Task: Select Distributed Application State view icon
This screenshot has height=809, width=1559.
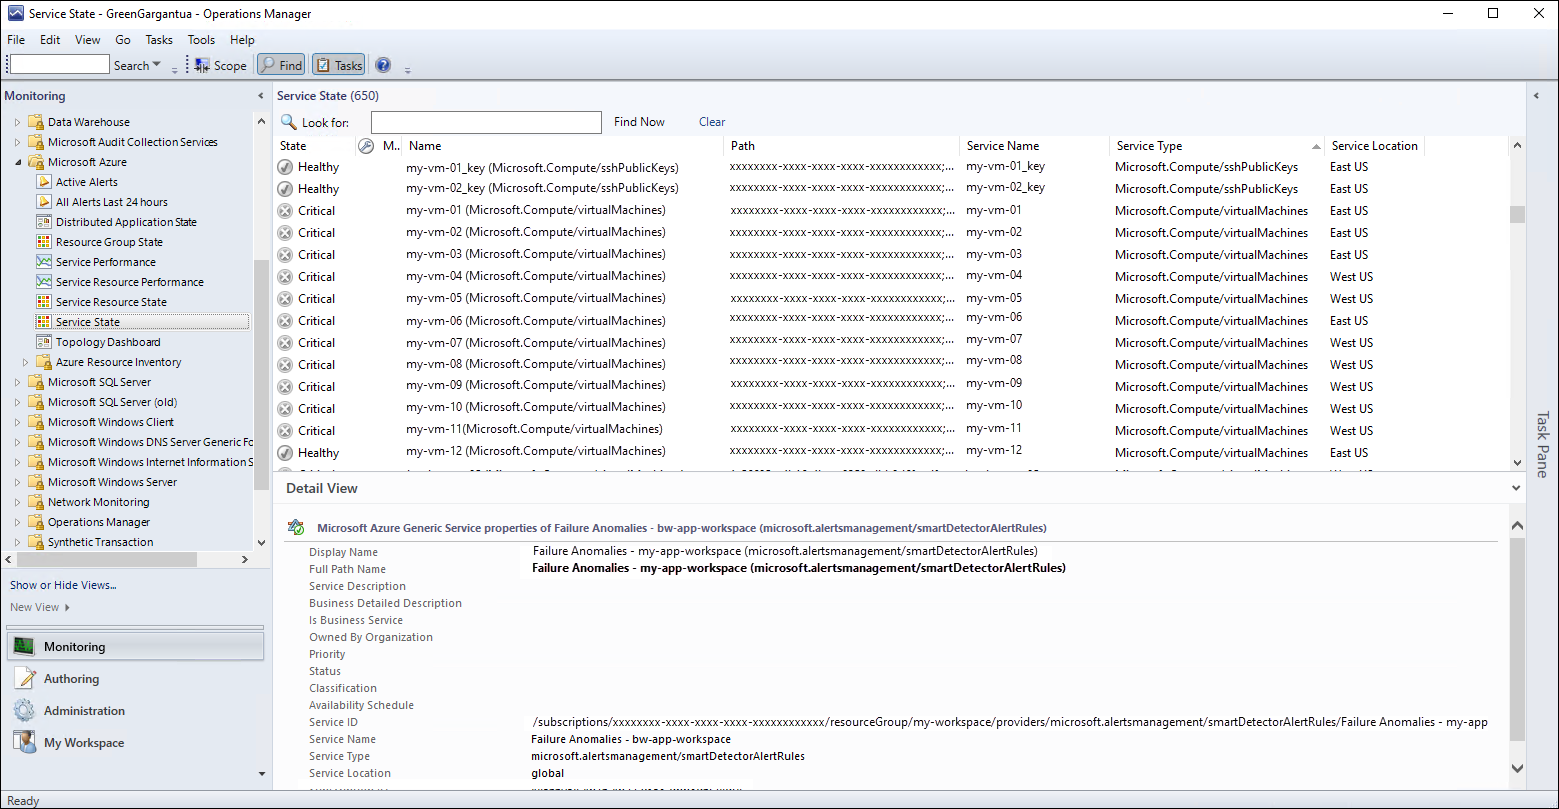Action: click(44, 222)
